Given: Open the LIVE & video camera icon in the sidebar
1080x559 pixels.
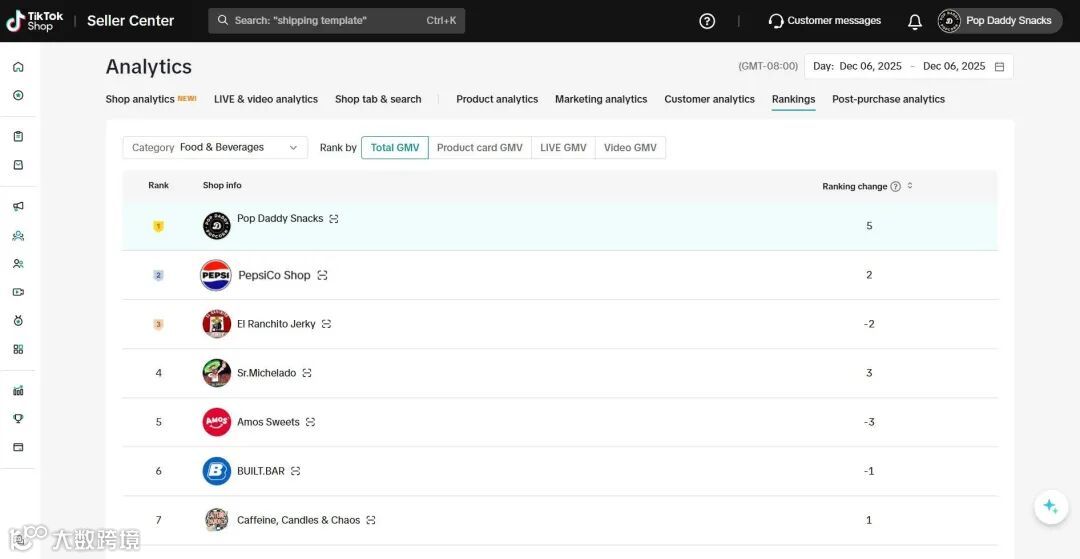Looking at the screenshot, I should click(x=19, y=292).
